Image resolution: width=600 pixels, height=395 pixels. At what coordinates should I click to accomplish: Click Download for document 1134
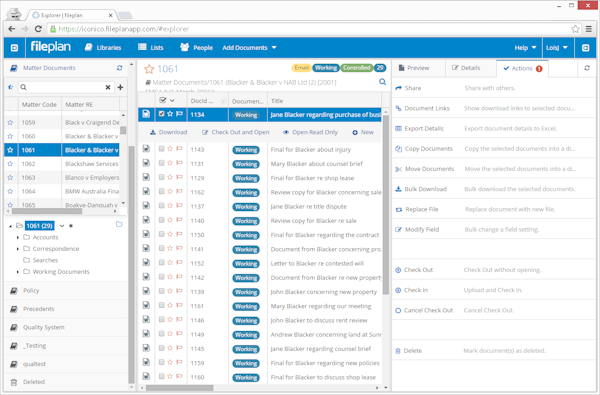coord(168,132)
